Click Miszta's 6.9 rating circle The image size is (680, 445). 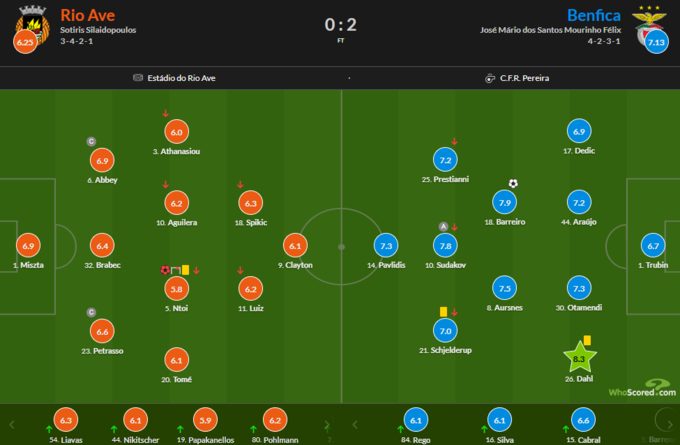(x=28, y=246)
